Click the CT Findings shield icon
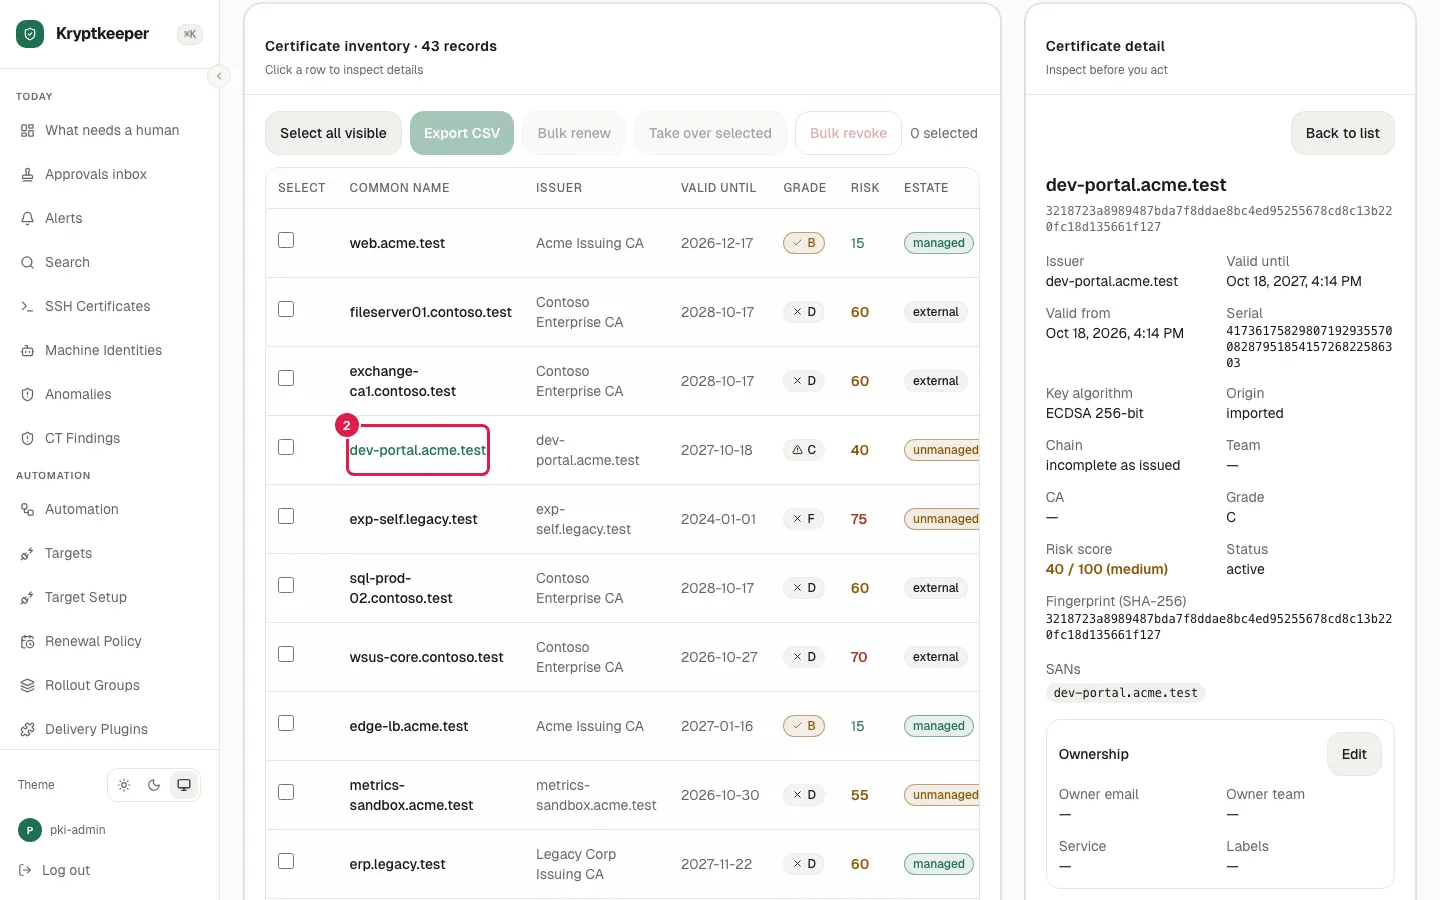This screenshot has width=1440, height=900. click(27, 438)
